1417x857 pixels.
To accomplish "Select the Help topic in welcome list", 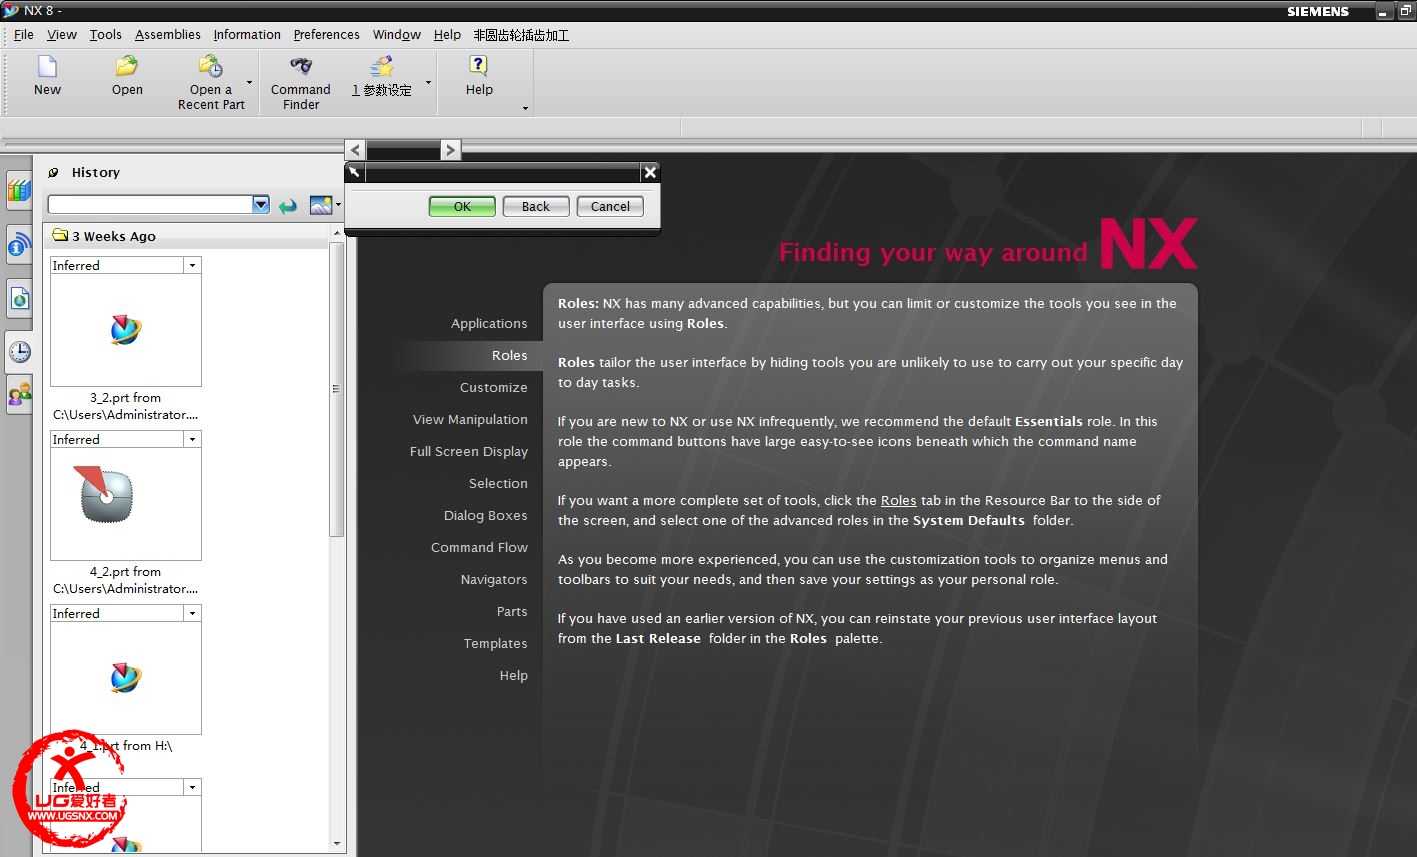I will (513, 675).
